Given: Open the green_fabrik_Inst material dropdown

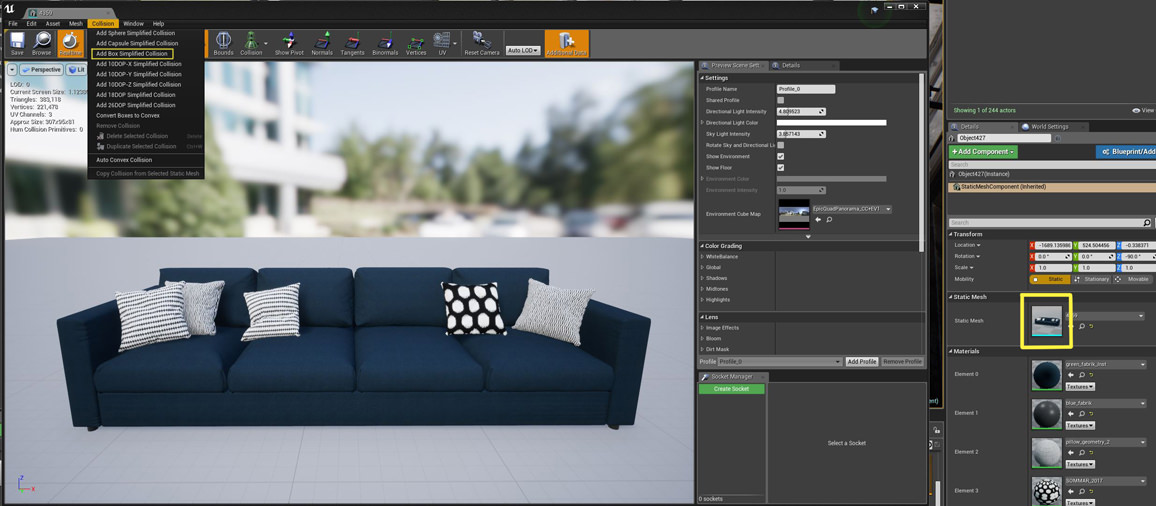Looking at the screenshot, I should tap(1104, 364).
